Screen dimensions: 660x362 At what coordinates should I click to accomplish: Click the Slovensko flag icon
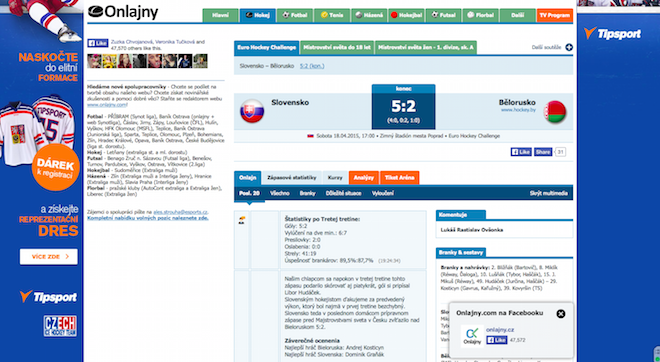coord(252,112)
